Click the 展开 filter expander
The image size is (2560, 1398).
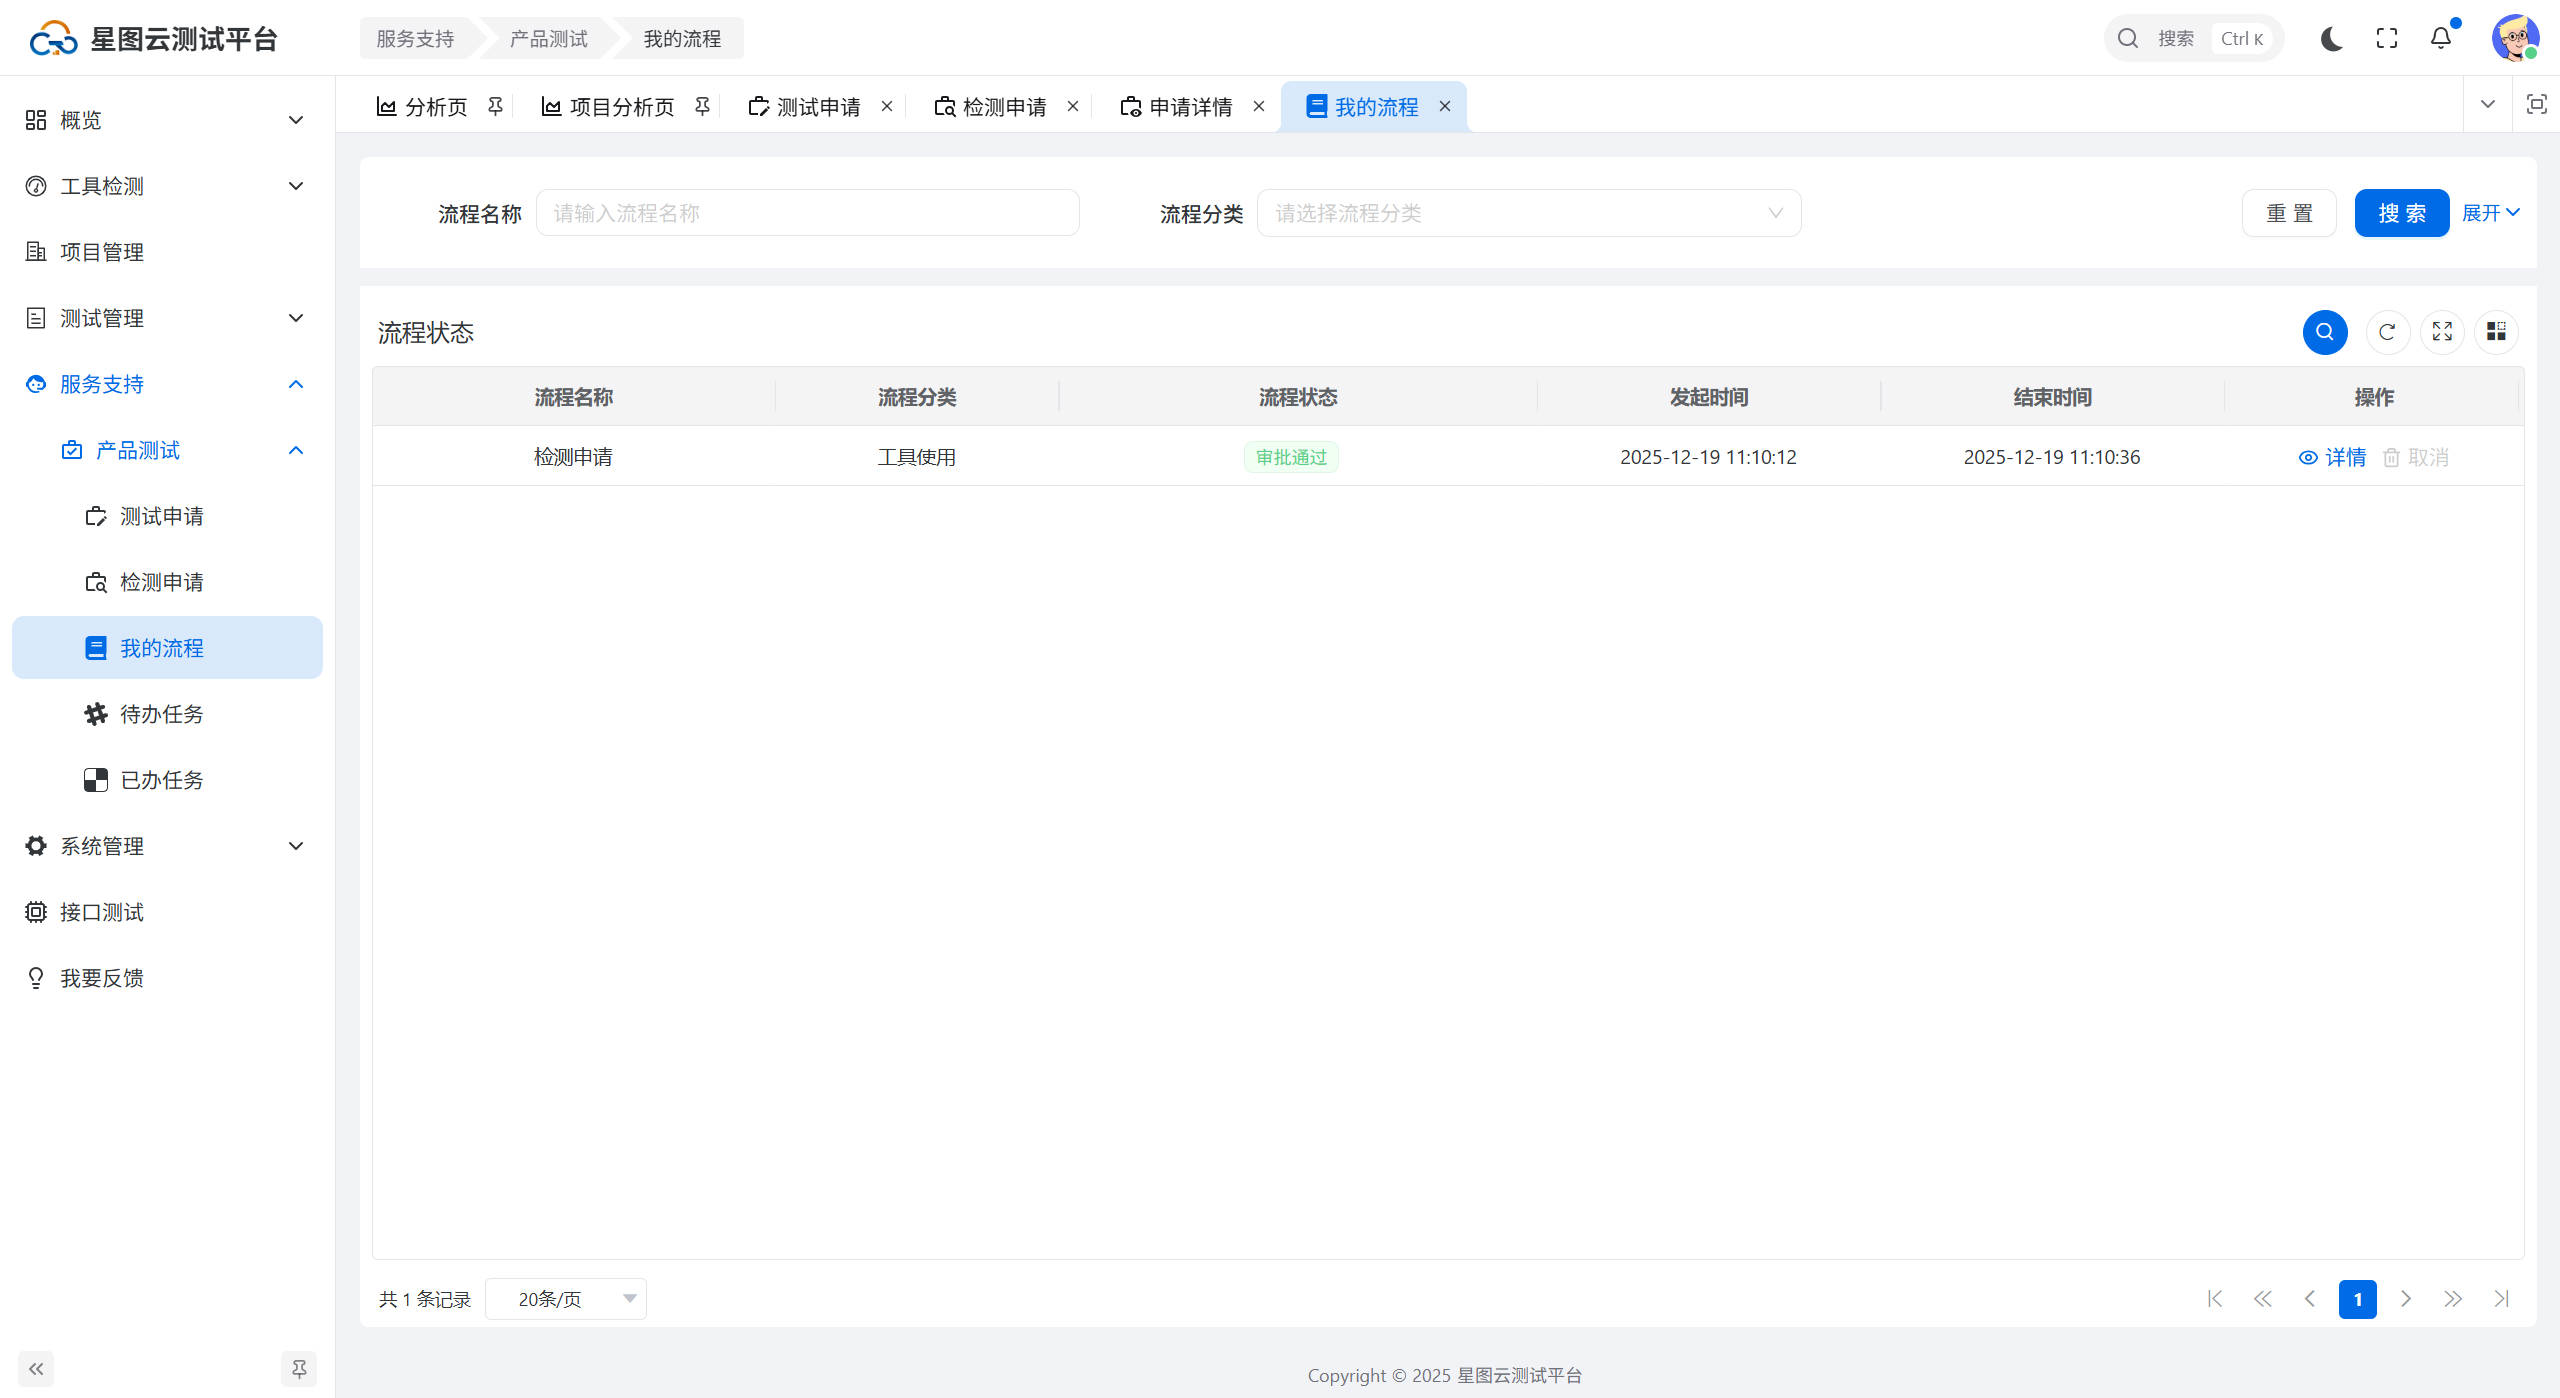tap(2490, 213)
